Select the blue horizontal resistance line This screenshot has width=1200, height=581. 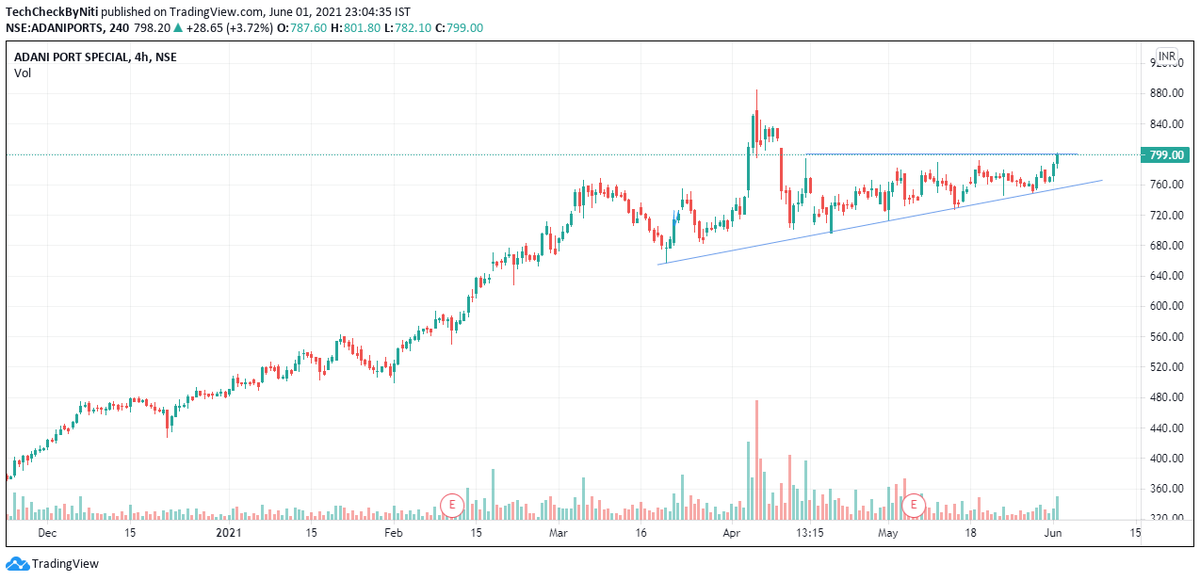(x=940, y=154)
